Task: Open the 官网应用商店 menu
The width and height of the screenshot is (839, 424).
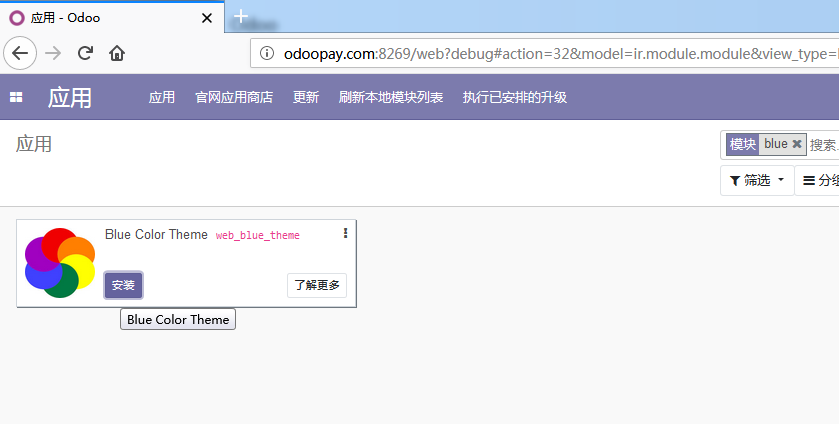Action: [x=234, y=97]
